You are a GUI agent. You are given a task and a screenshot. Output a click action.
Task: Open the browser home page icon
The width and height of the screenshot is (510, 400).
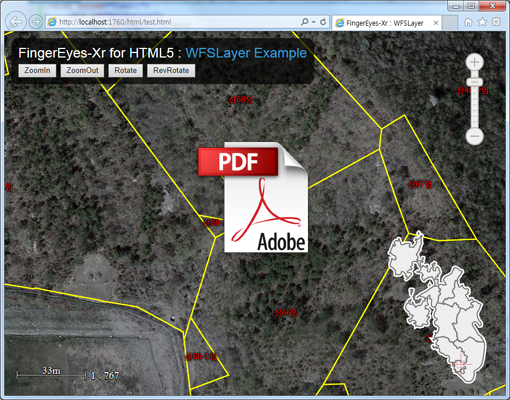[x=468, y=22]
